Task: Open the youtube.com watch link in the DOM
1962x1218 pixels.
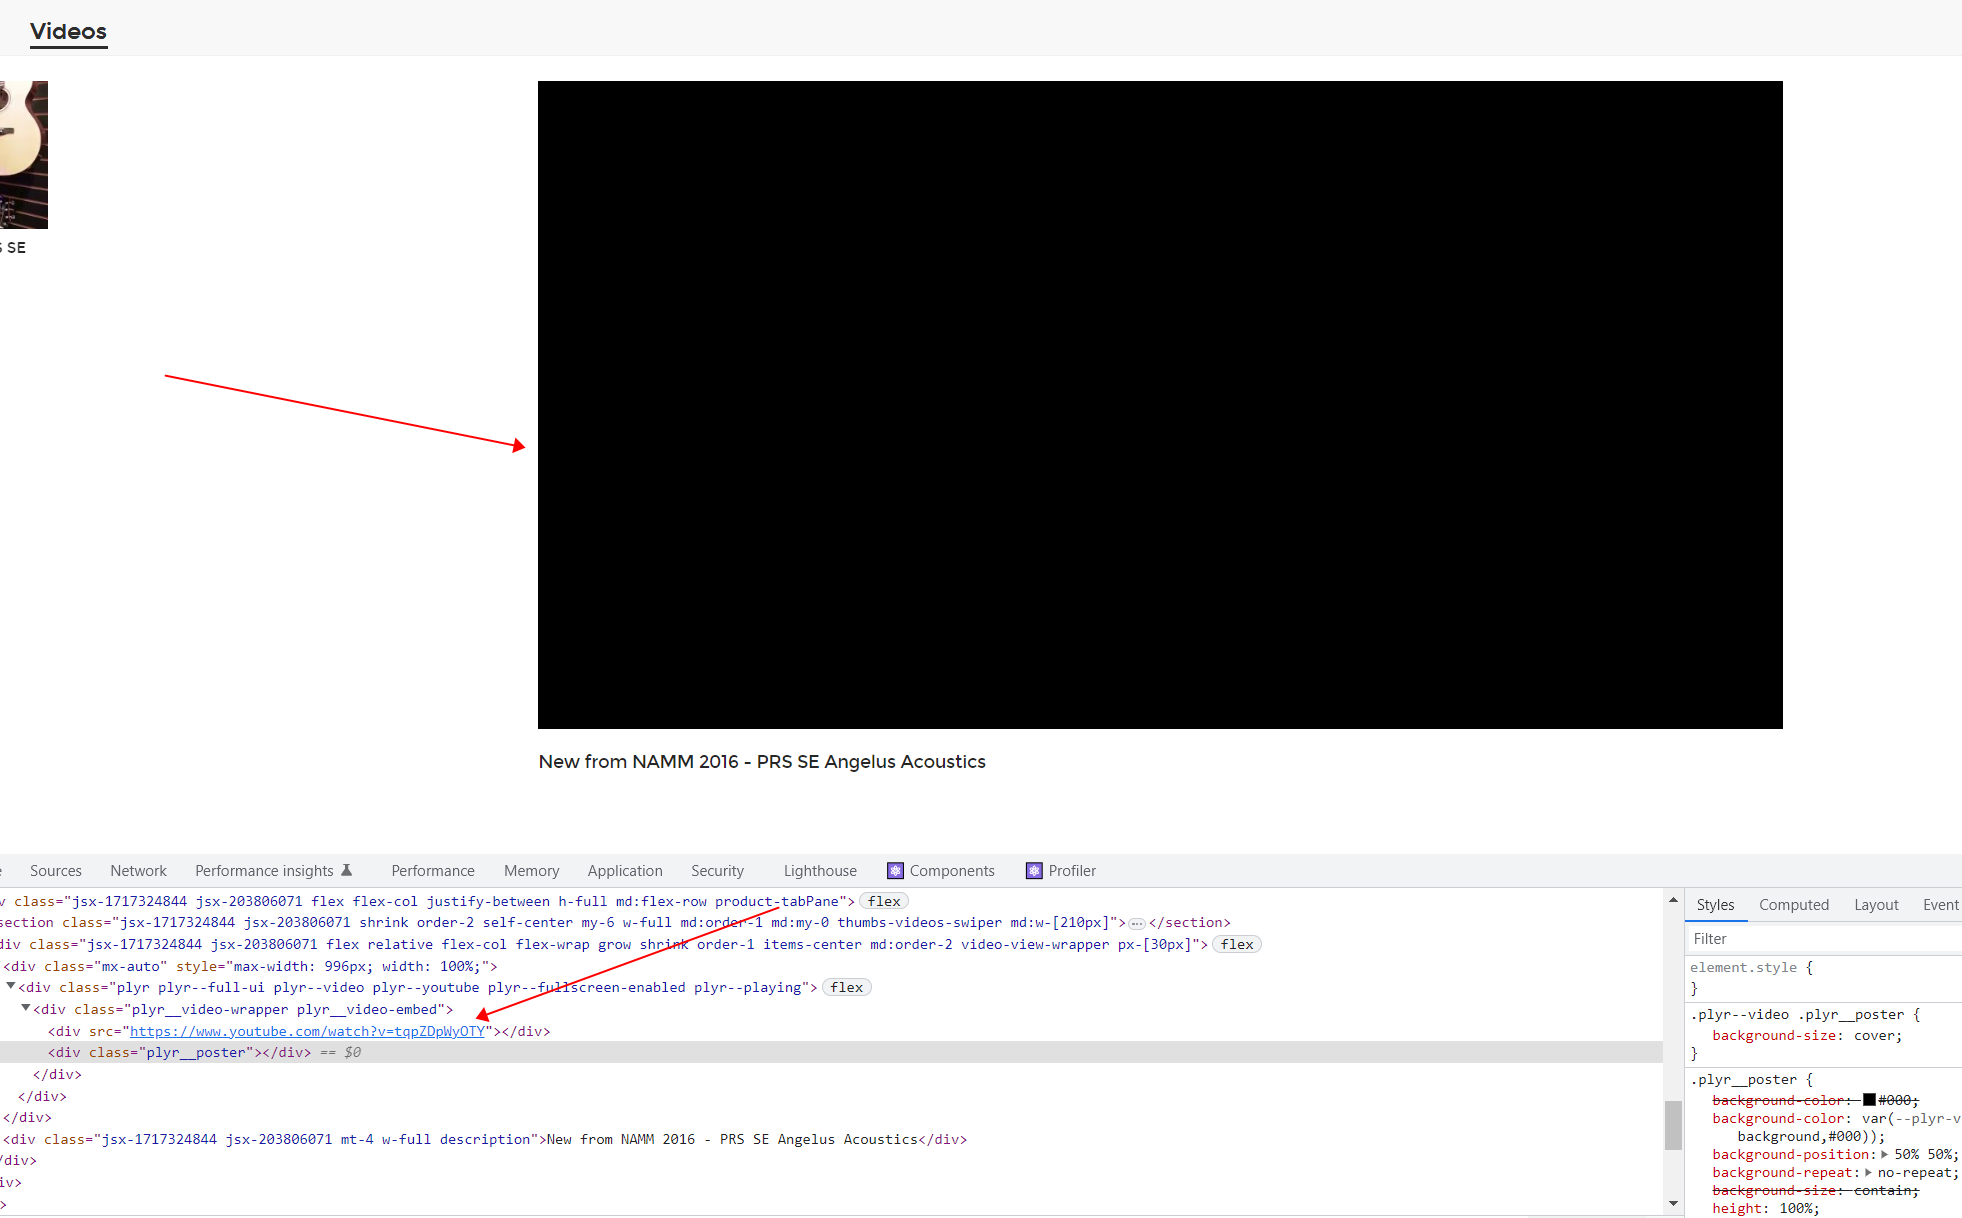Action: point(307,1031)
